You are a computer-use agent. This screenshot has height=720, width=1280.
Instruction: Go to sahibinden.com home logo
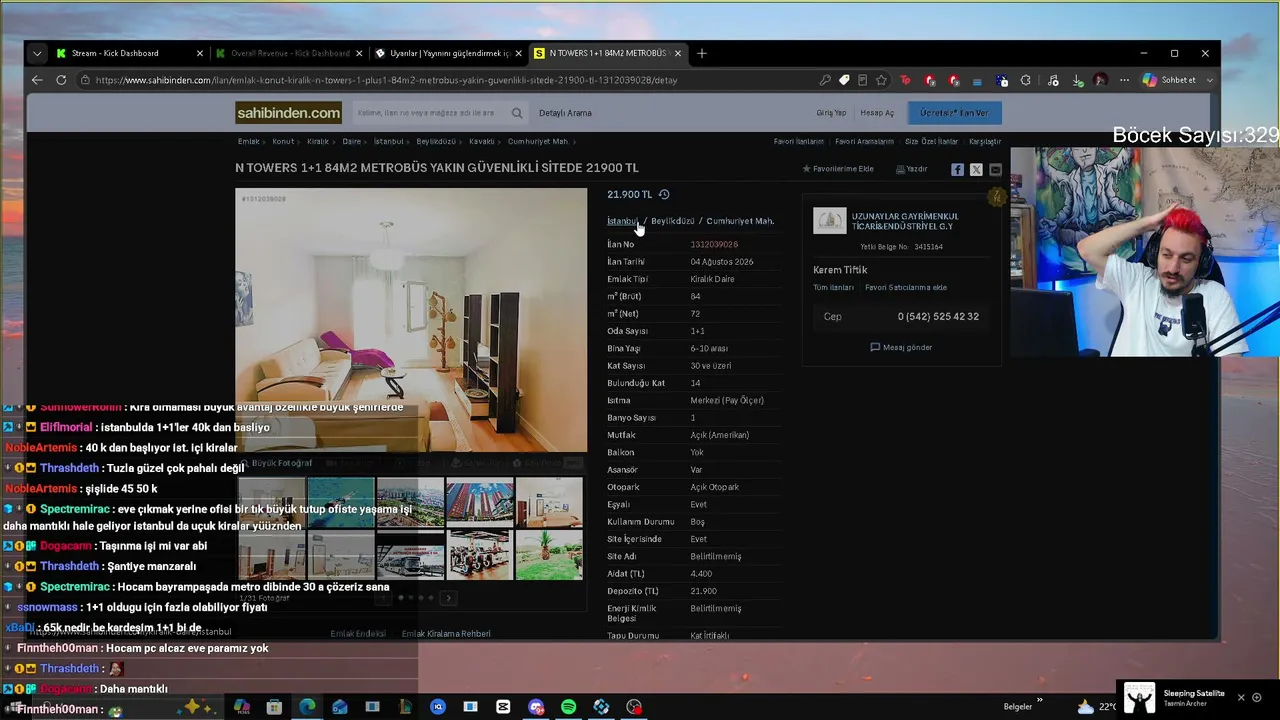288,113
